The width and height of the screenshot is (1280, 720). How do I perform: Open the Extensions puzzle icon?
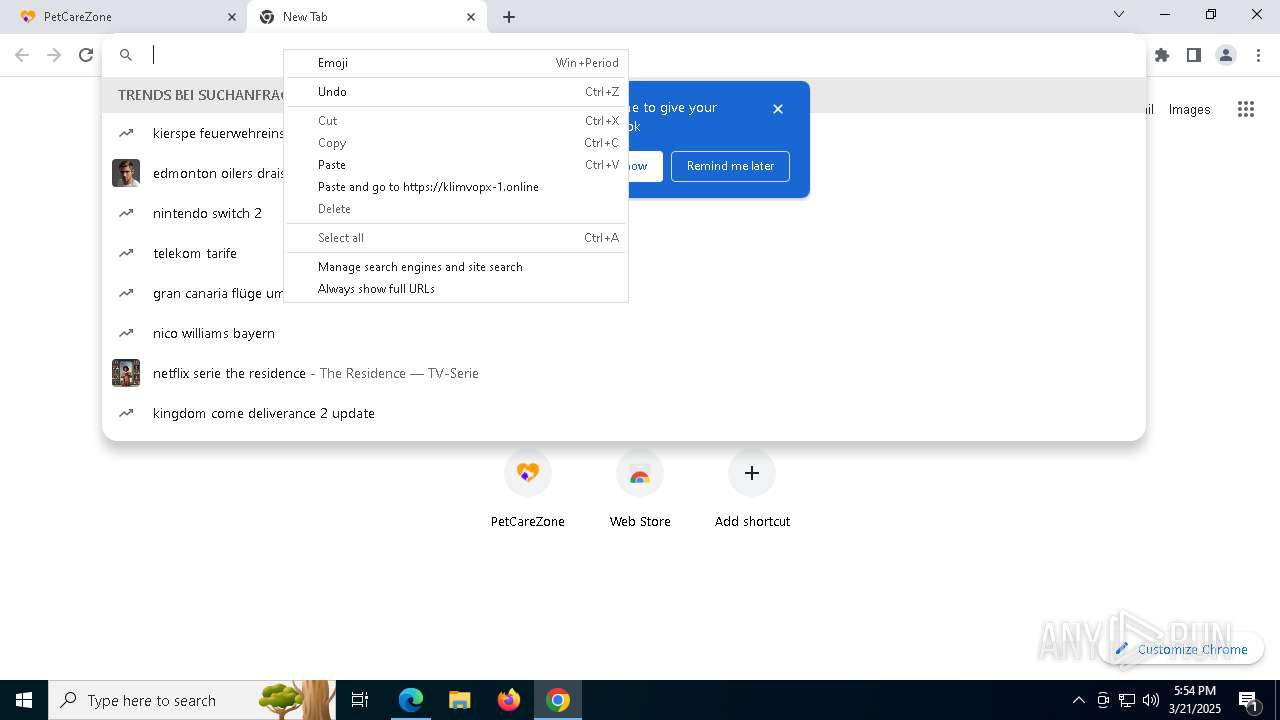coord(1162,55)
